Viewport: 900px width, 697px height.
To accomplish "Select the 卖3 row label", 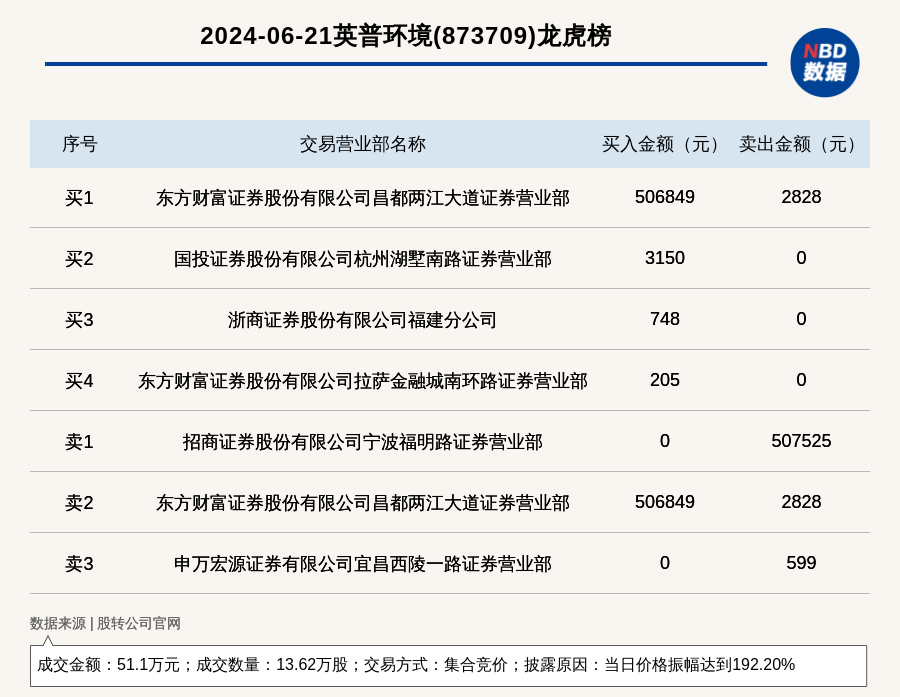I will click(x=79, y=564).
